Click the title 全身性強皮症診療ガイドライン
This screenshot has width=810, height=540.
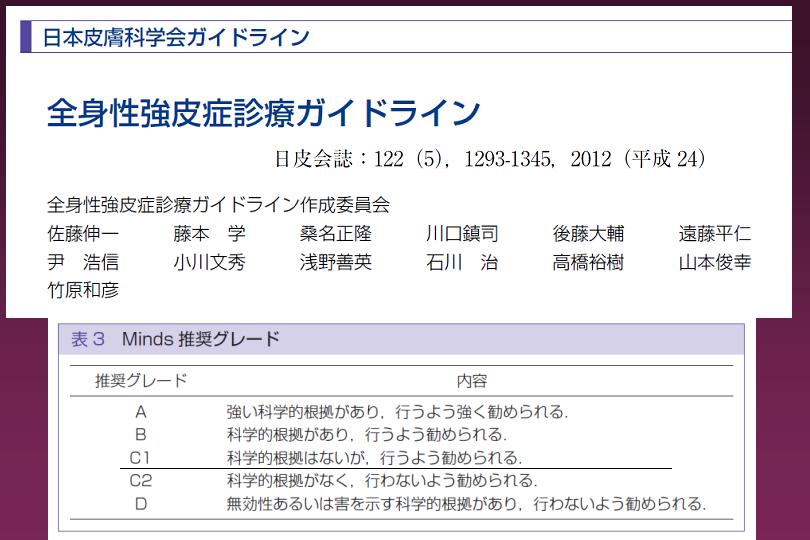click(x=263, y=113)
